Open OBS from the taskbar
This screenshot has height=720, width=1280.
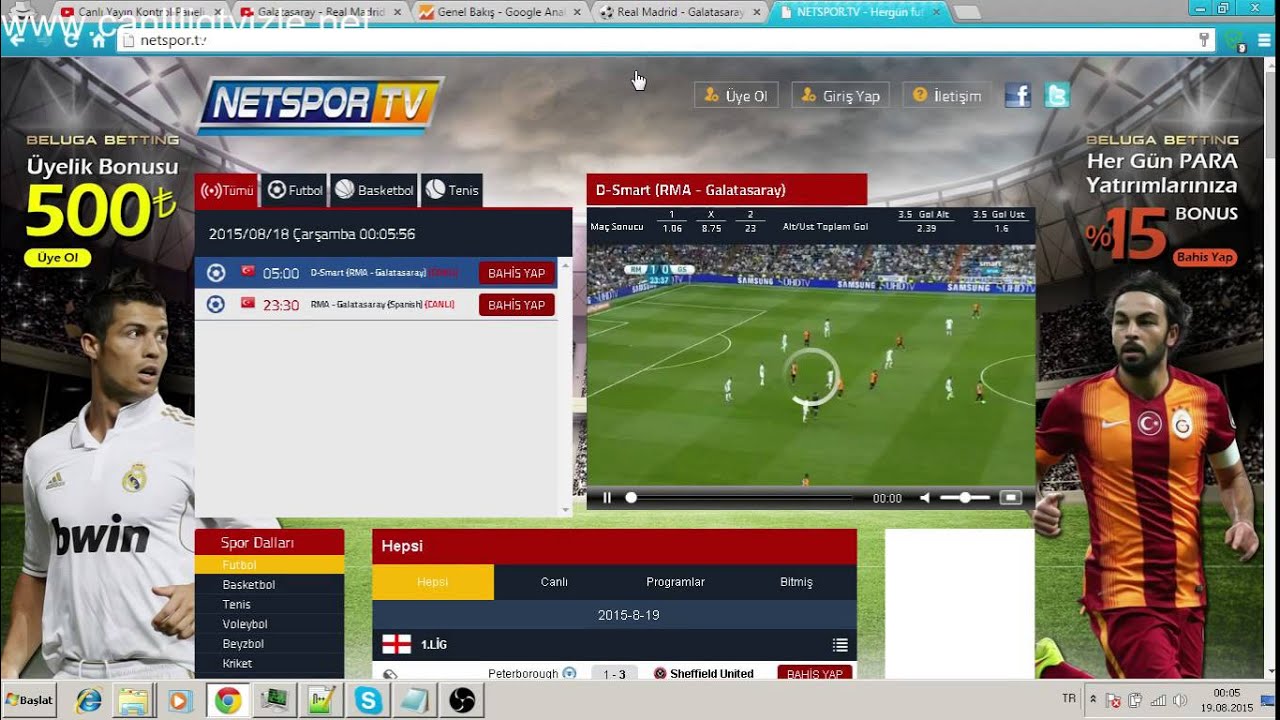click(462, 701)
